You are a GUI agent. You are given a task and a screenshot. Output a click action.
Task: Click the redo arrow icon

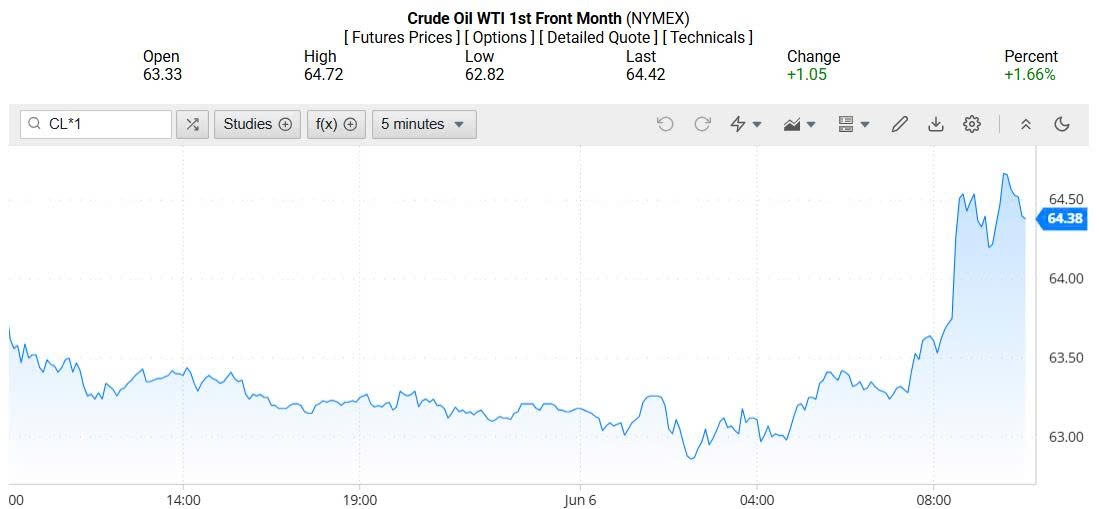[x=702, y=124]
